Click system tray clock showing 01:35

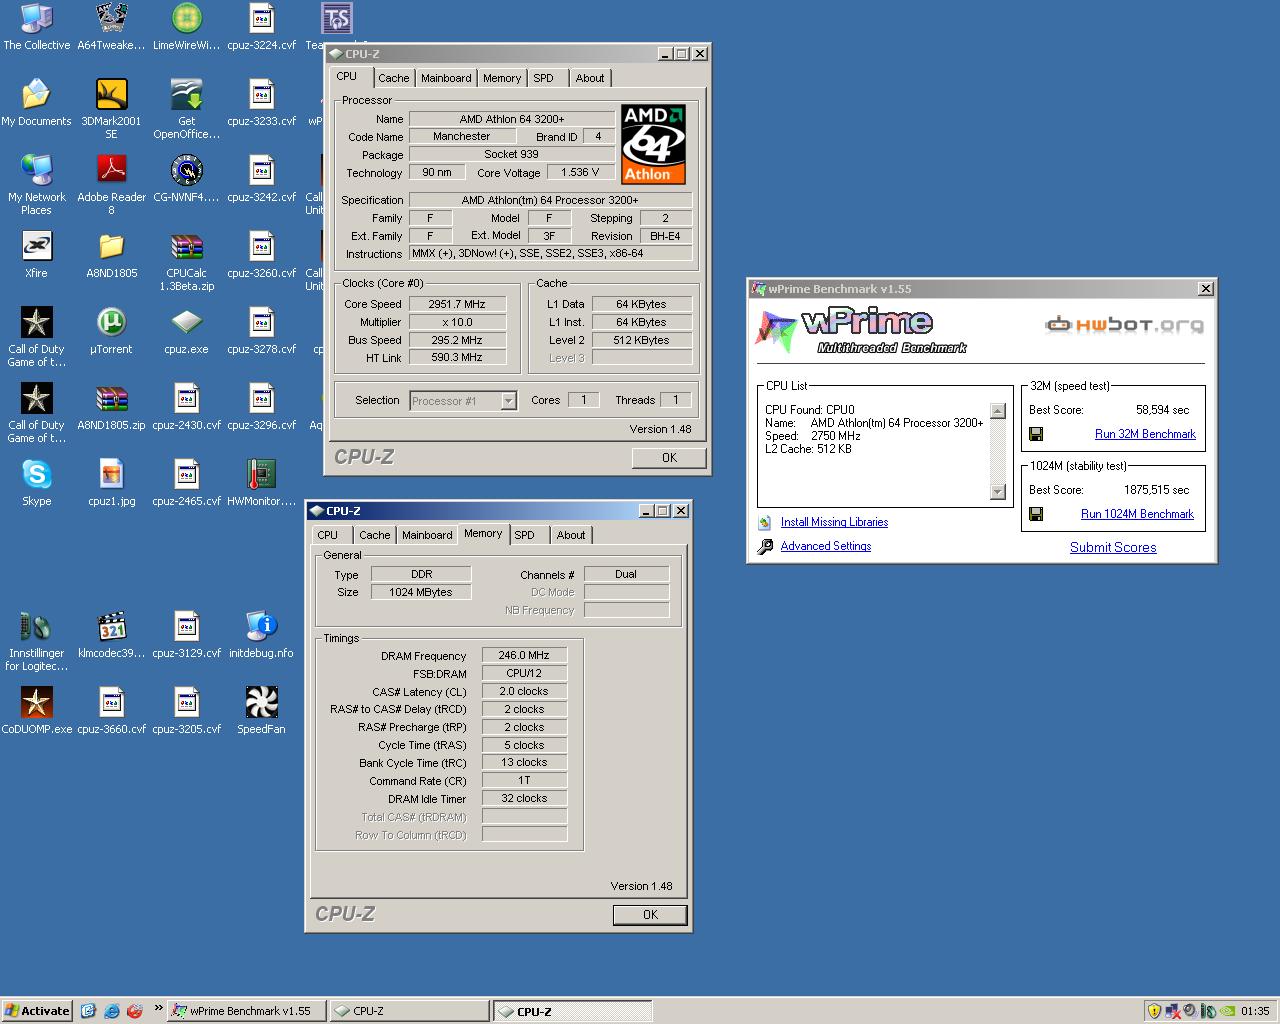click(x=1255, y=1011)
